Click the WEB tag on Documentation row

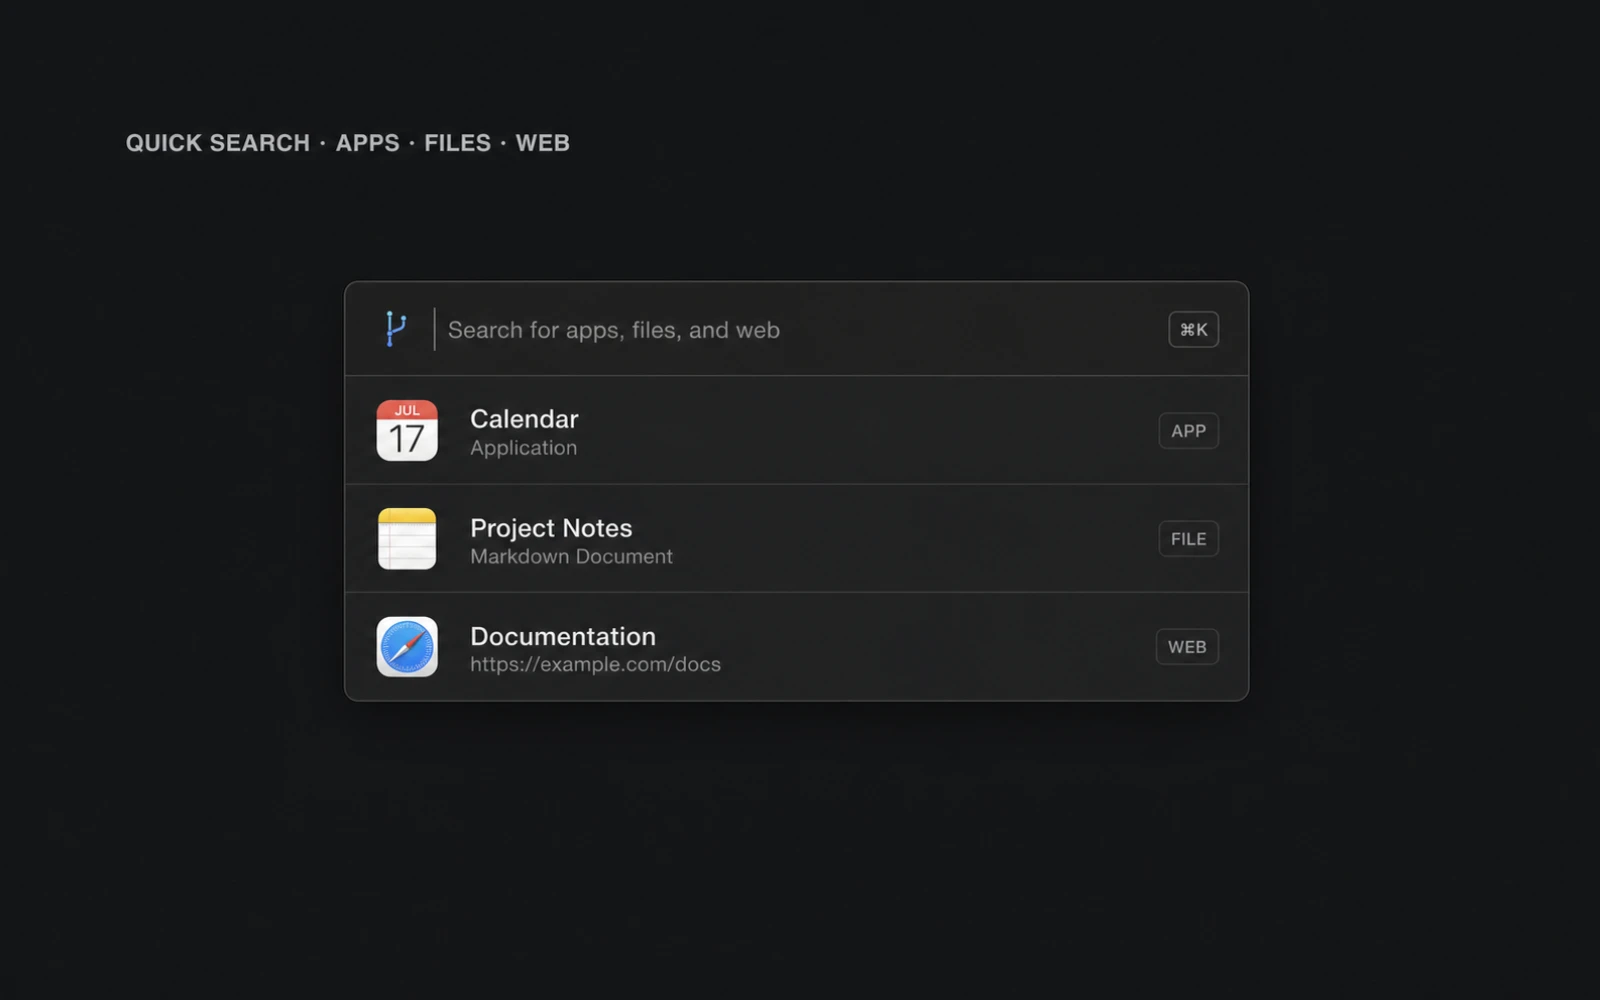(1187, 647)
